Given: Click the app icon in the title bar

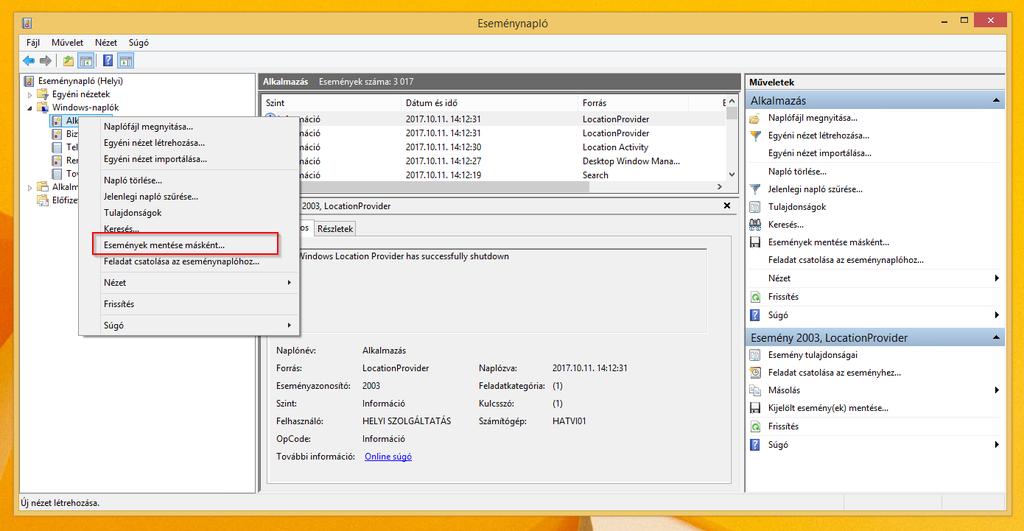Looking at the screenshot, I should pyautogui.click(x=27, y=24).
